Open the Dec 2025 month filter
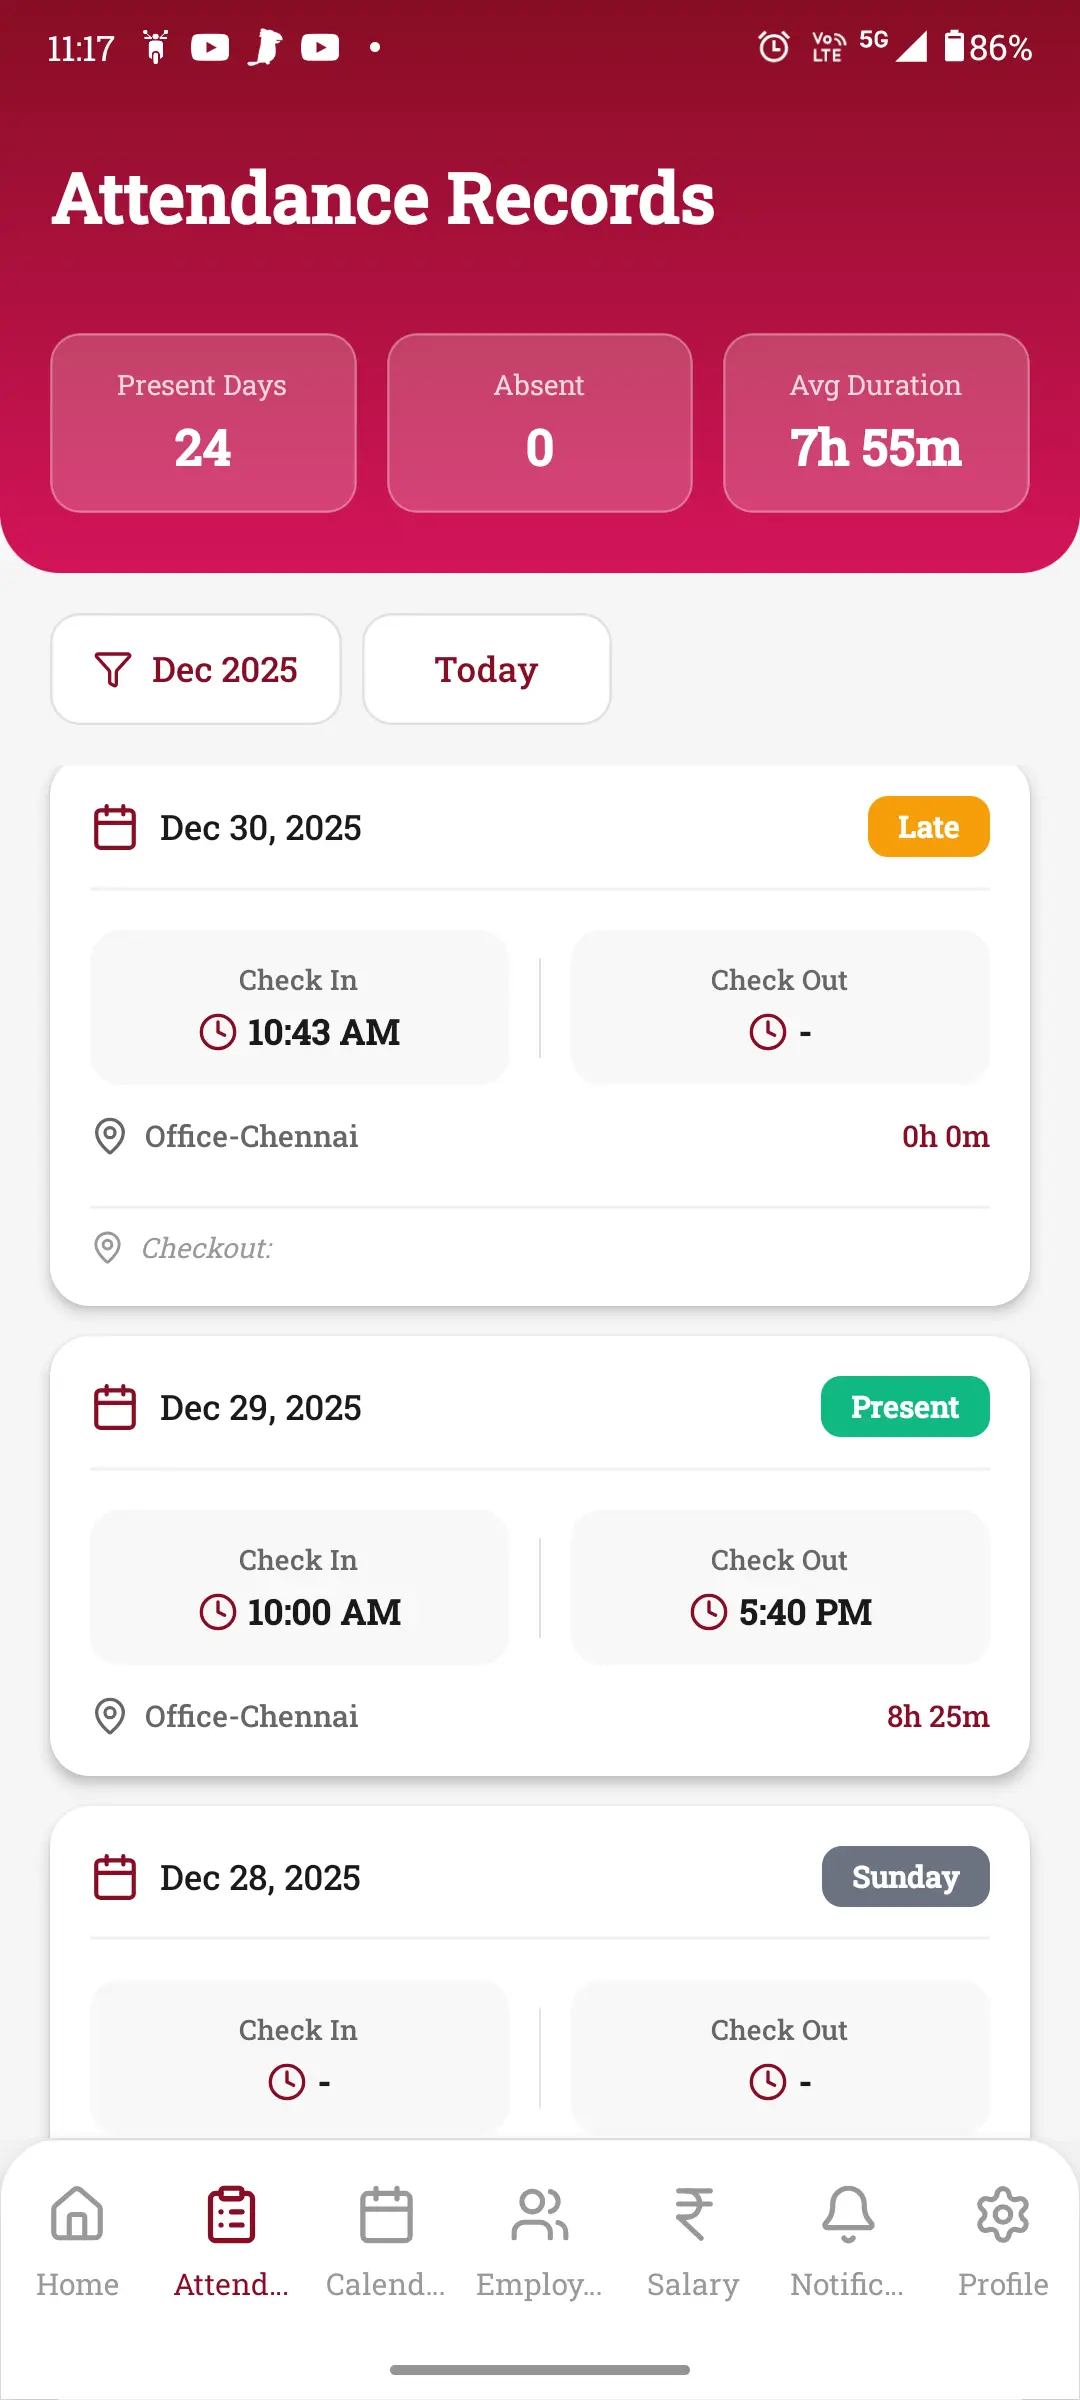1080x2400 pixels. tap(196, 669)
